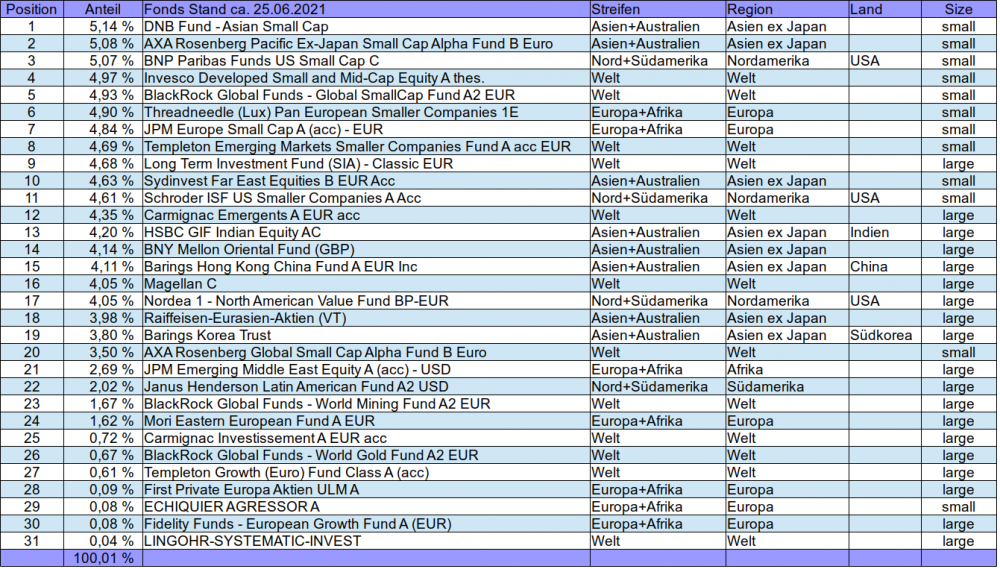Screen dimensions: 1000x569
Task: Select 'DNB Fund - Asian Small Cap' cell
Action: pyautogui.click(x=366, y=26)
